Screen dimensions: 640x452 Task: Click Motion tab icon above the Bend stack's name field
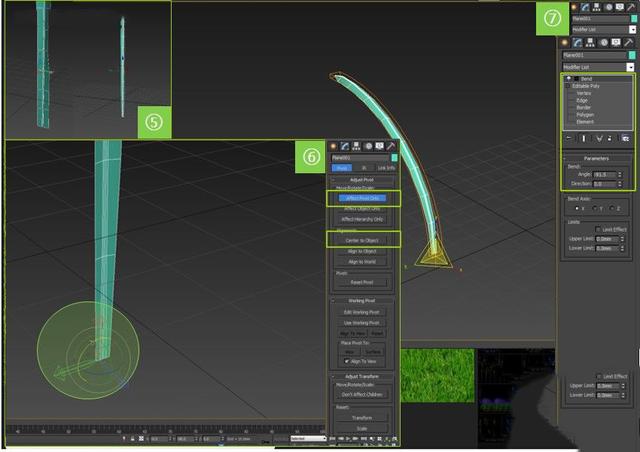tap(603, 42)
